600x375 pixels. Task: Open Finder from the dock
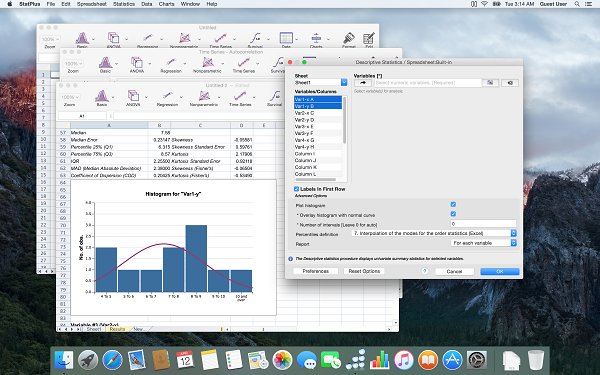(x=64, y=360)
